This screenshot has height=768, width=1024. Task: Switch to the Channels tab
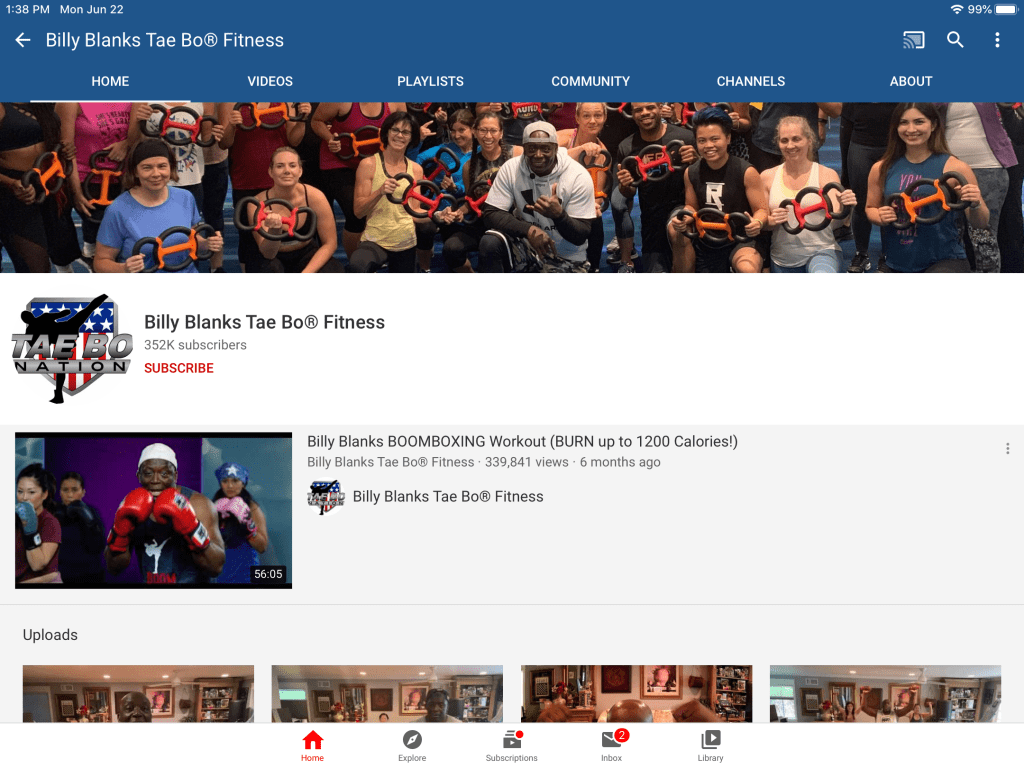[x=751, y=81]
